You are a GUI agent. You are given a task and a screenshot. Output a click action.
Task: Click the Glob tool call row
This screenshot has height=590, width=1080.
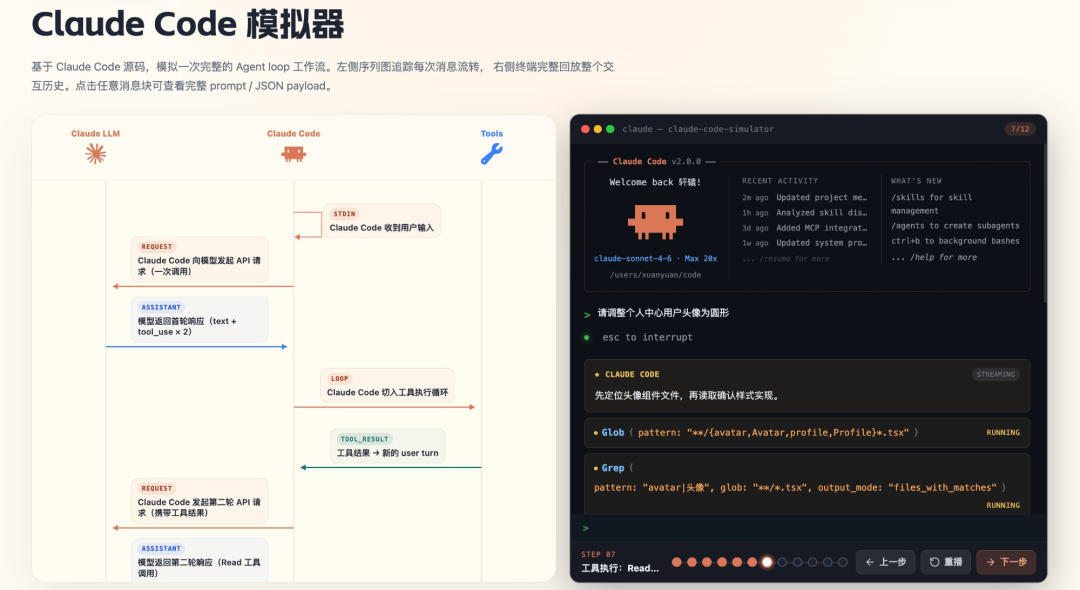[x=806, y=432]
